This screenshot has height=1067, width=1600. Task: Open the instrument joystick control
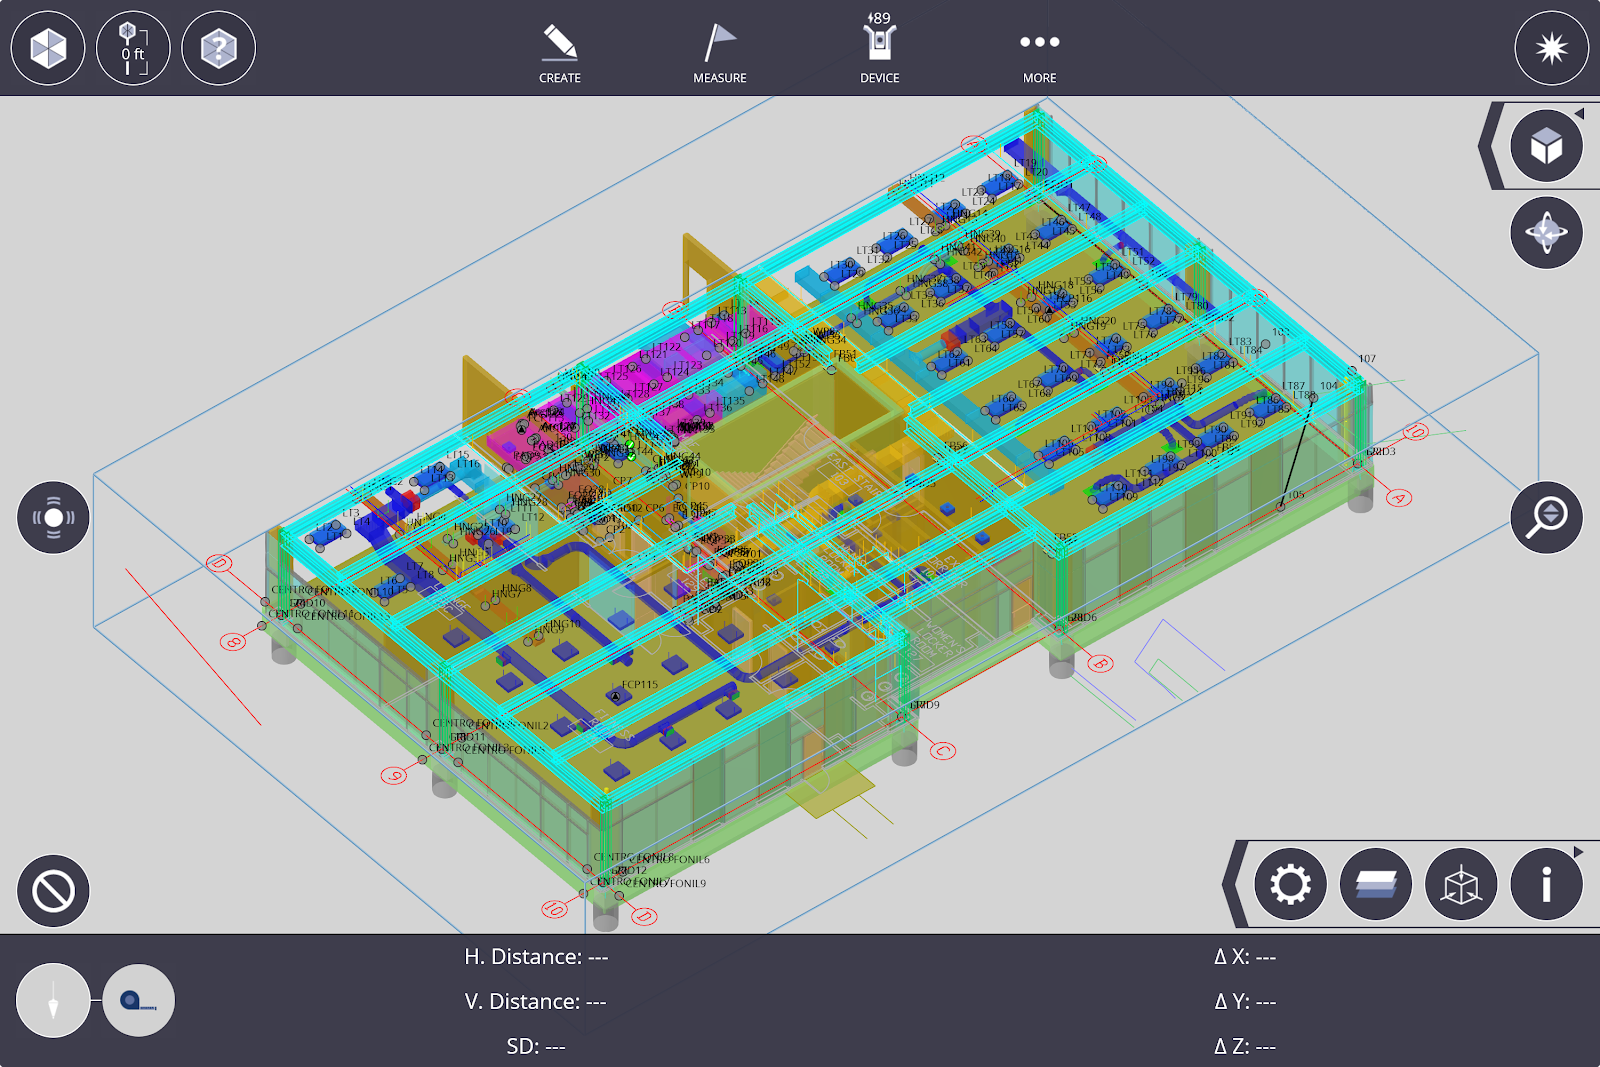53,517
